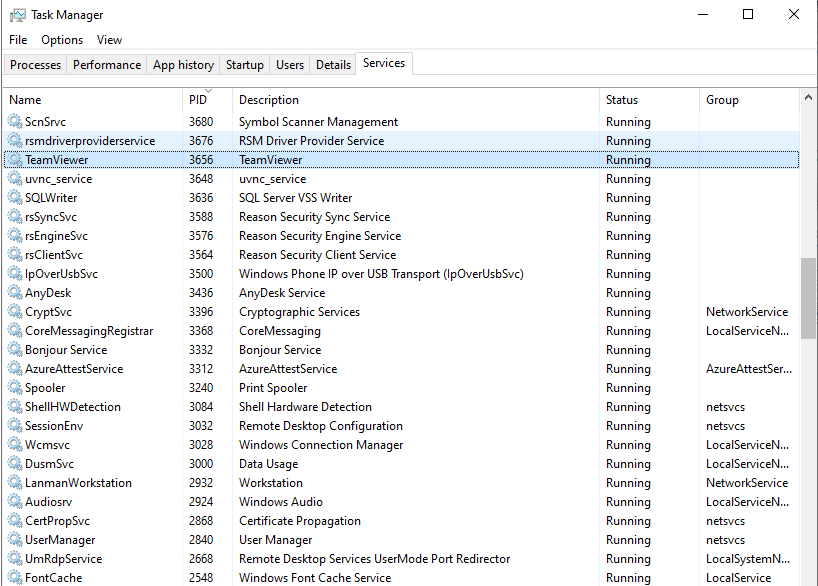The image size is (818, 586).
Task: Click 'Remote Desktop Services UserMode Port Redirector'
Action: point(374,559)
